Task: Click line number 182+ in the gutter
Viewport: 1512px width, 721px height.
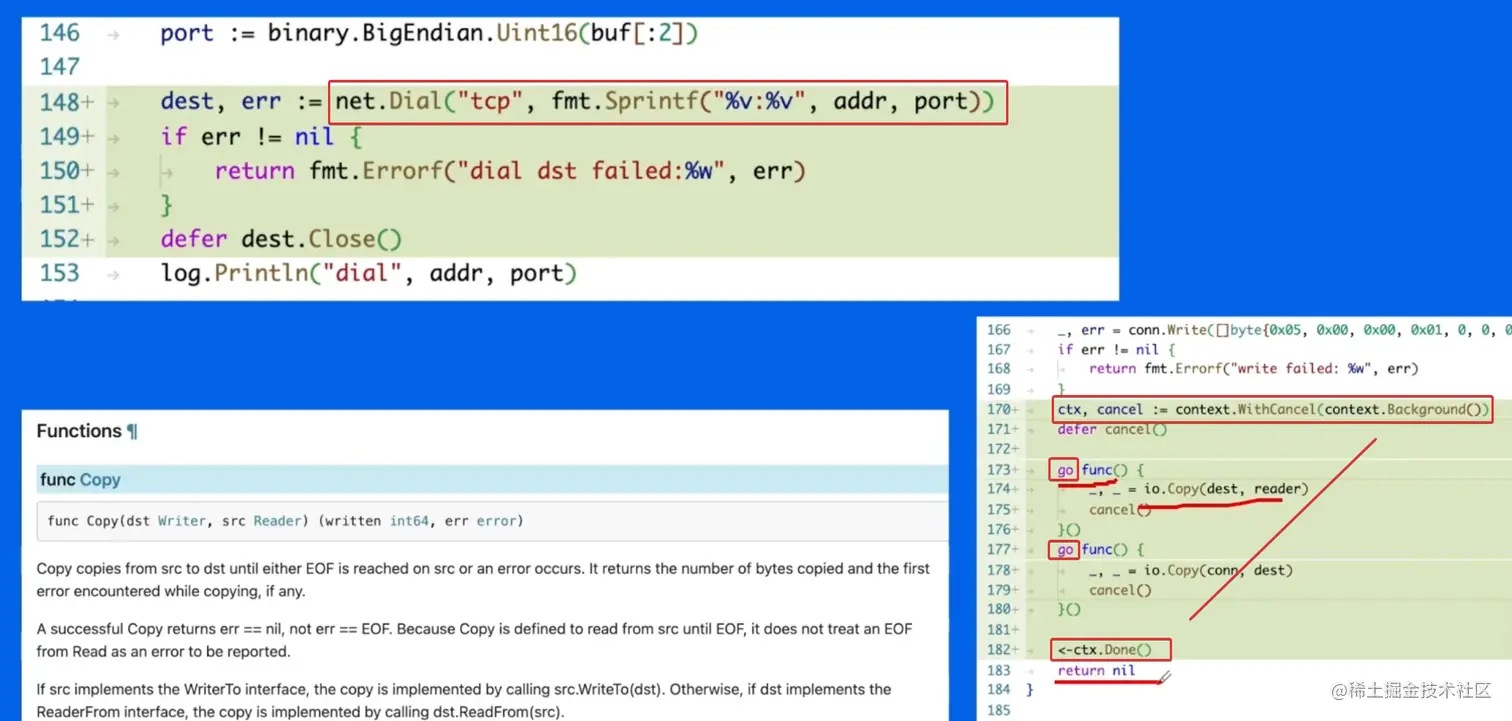Action: pos(1001,650)
